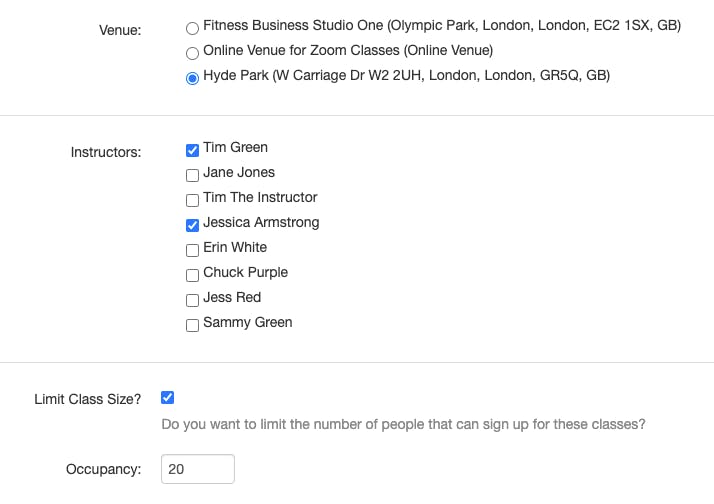Click the Occupancy input field
The height and width of the screenshot is (504, 714).
click(198, 469)
